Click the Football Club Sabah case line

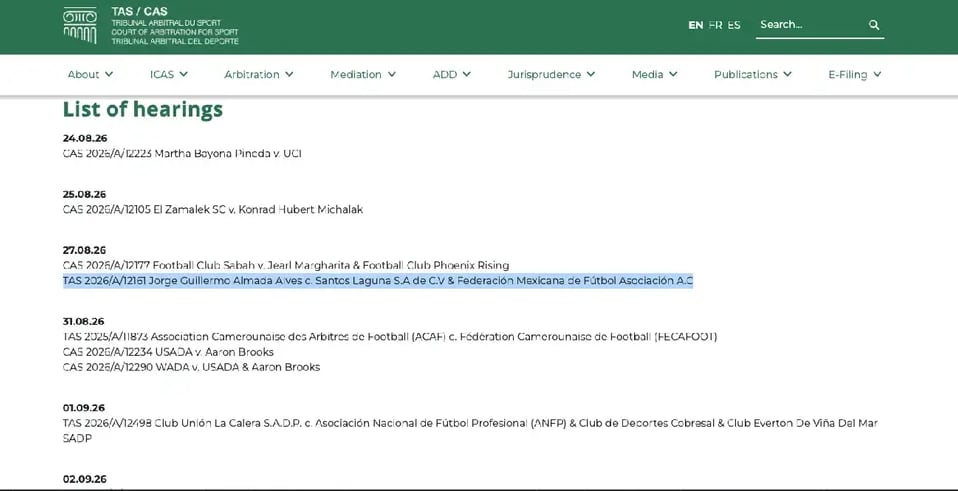286,266
